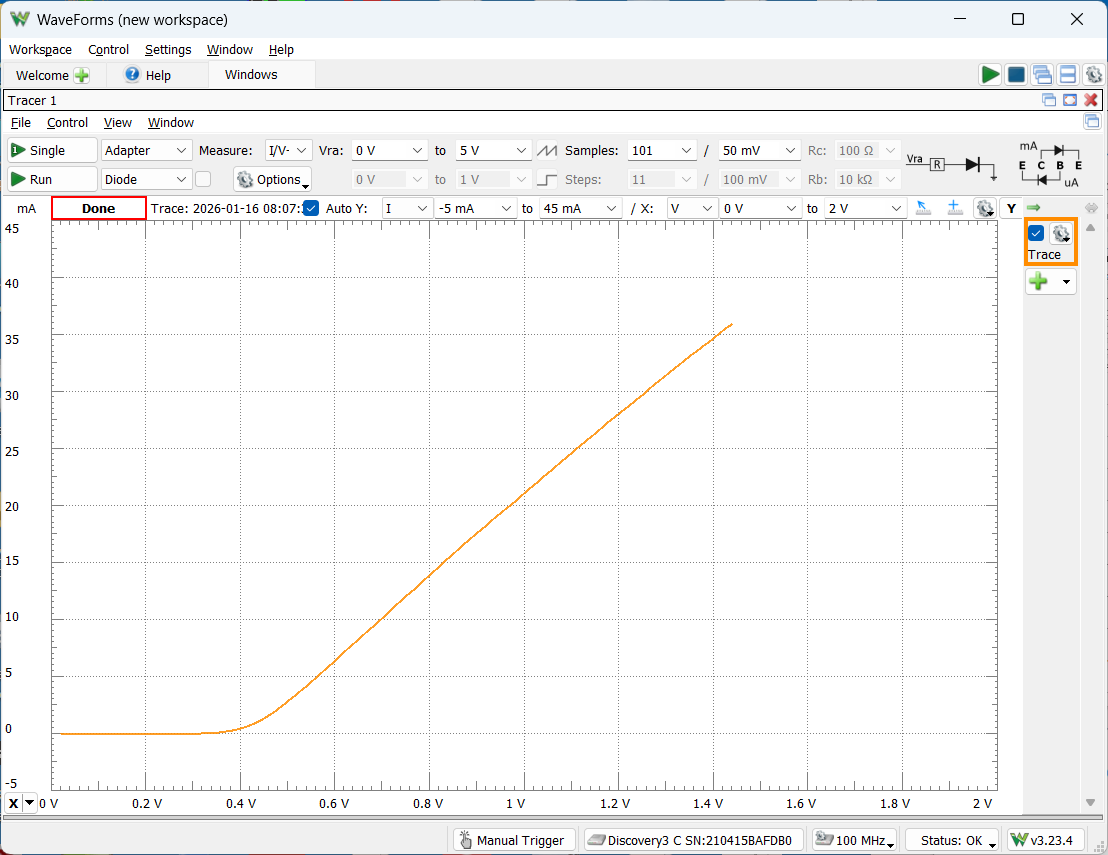Image resolution: width=1108 pixels, height=855 pixels.
Task: Uncheck the Trace visibility checkbox
Action: [x=1036, y=234]
